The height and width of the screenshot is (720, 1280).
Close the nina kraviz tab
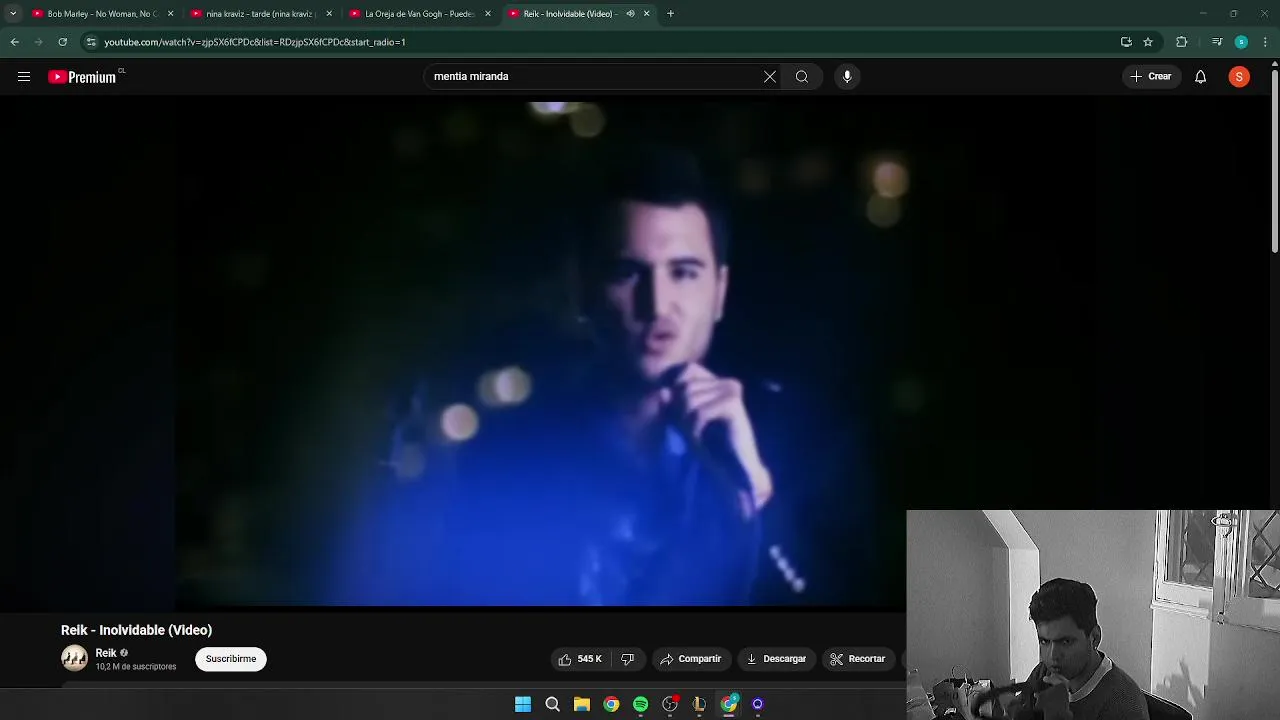point(329,14)
